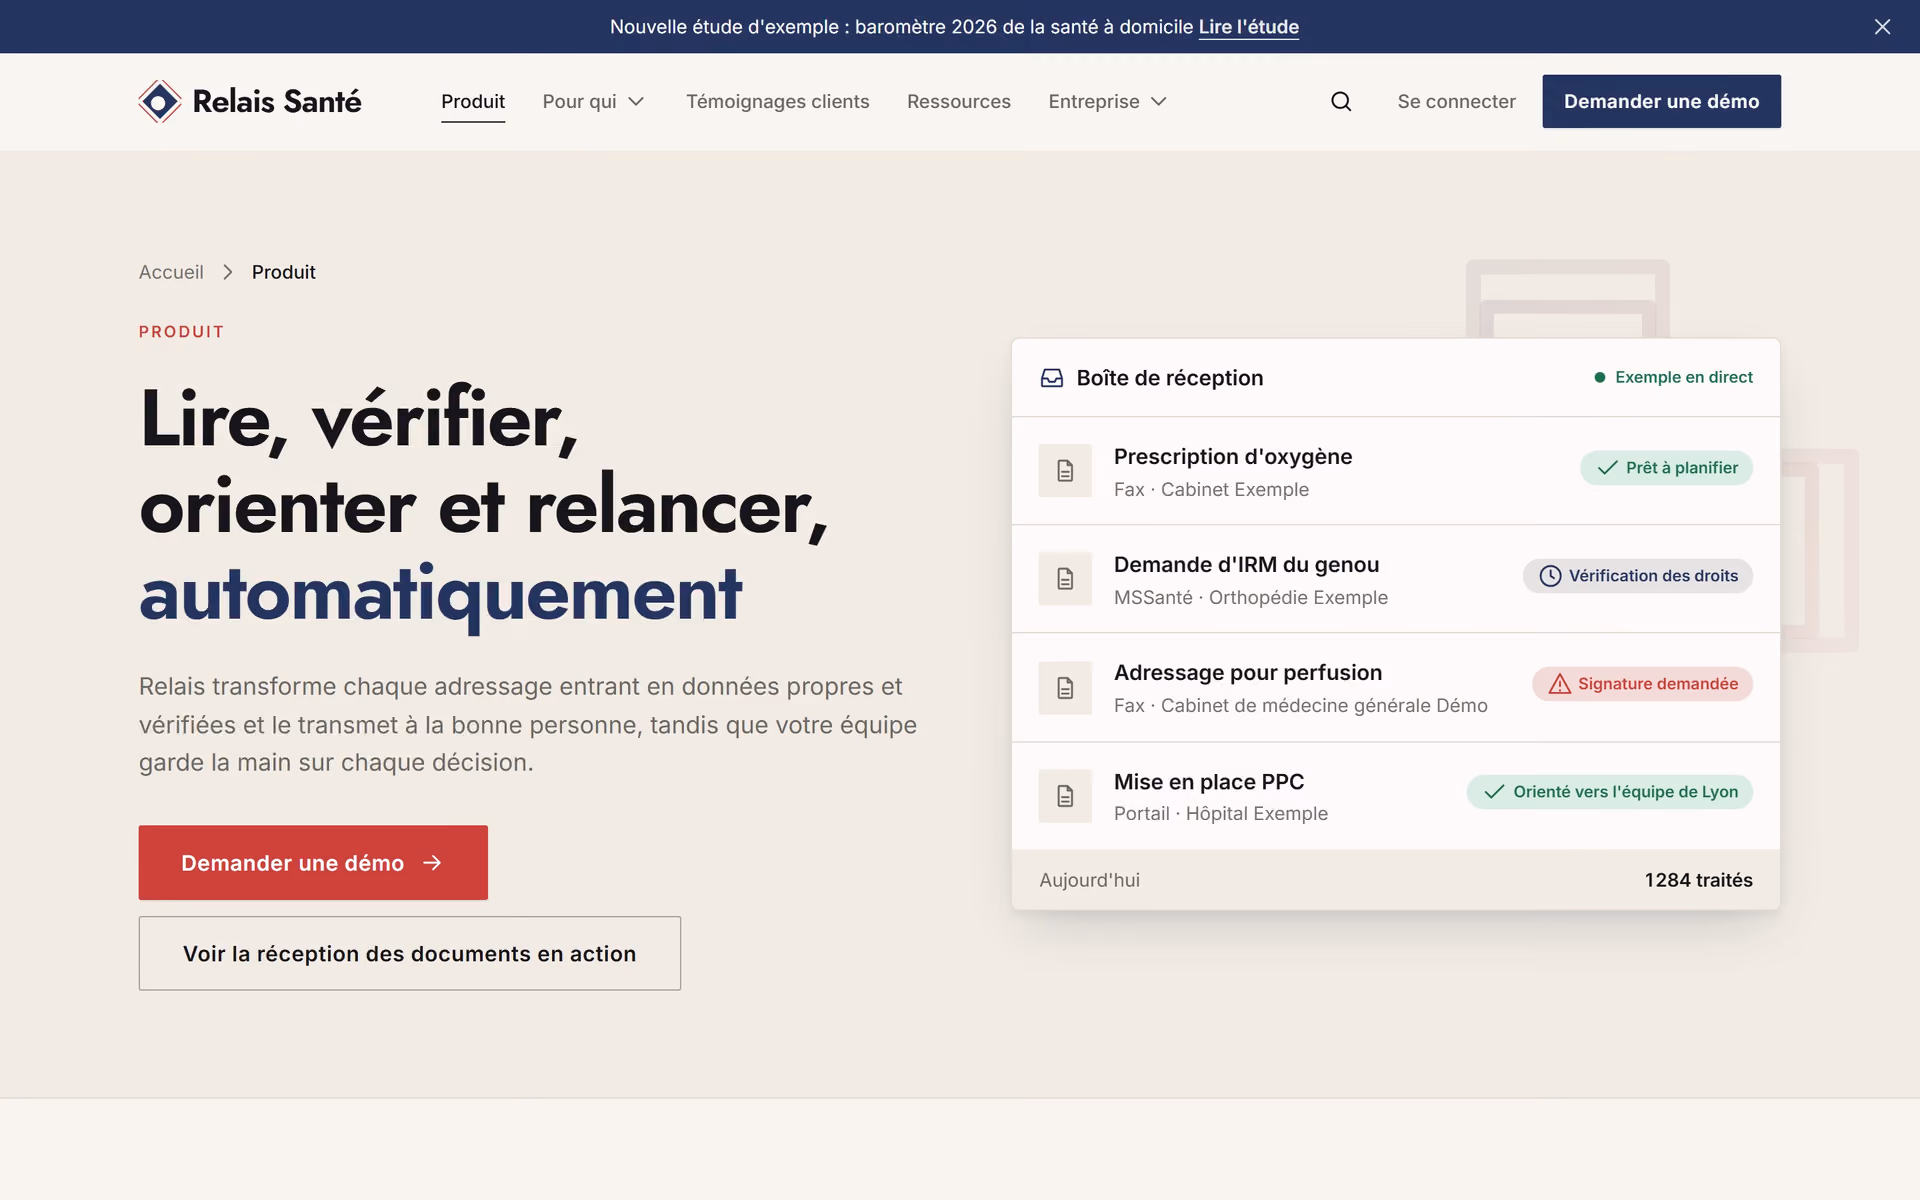1920x1200 pixels.
Task: Click the clock icon in Vérification des droits badge
Action: click(x=1550, y=576)
